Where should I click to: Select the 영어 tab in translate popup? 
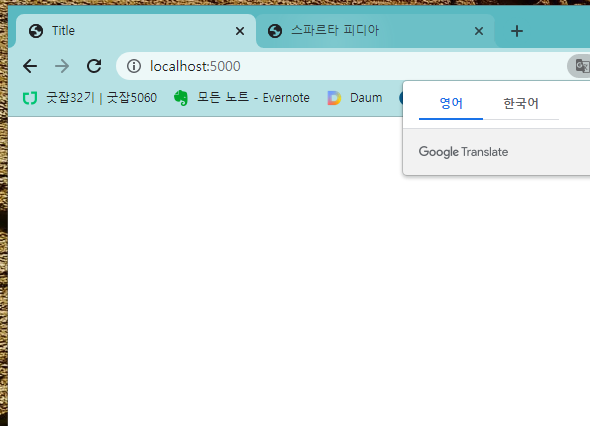click(451, 103)
